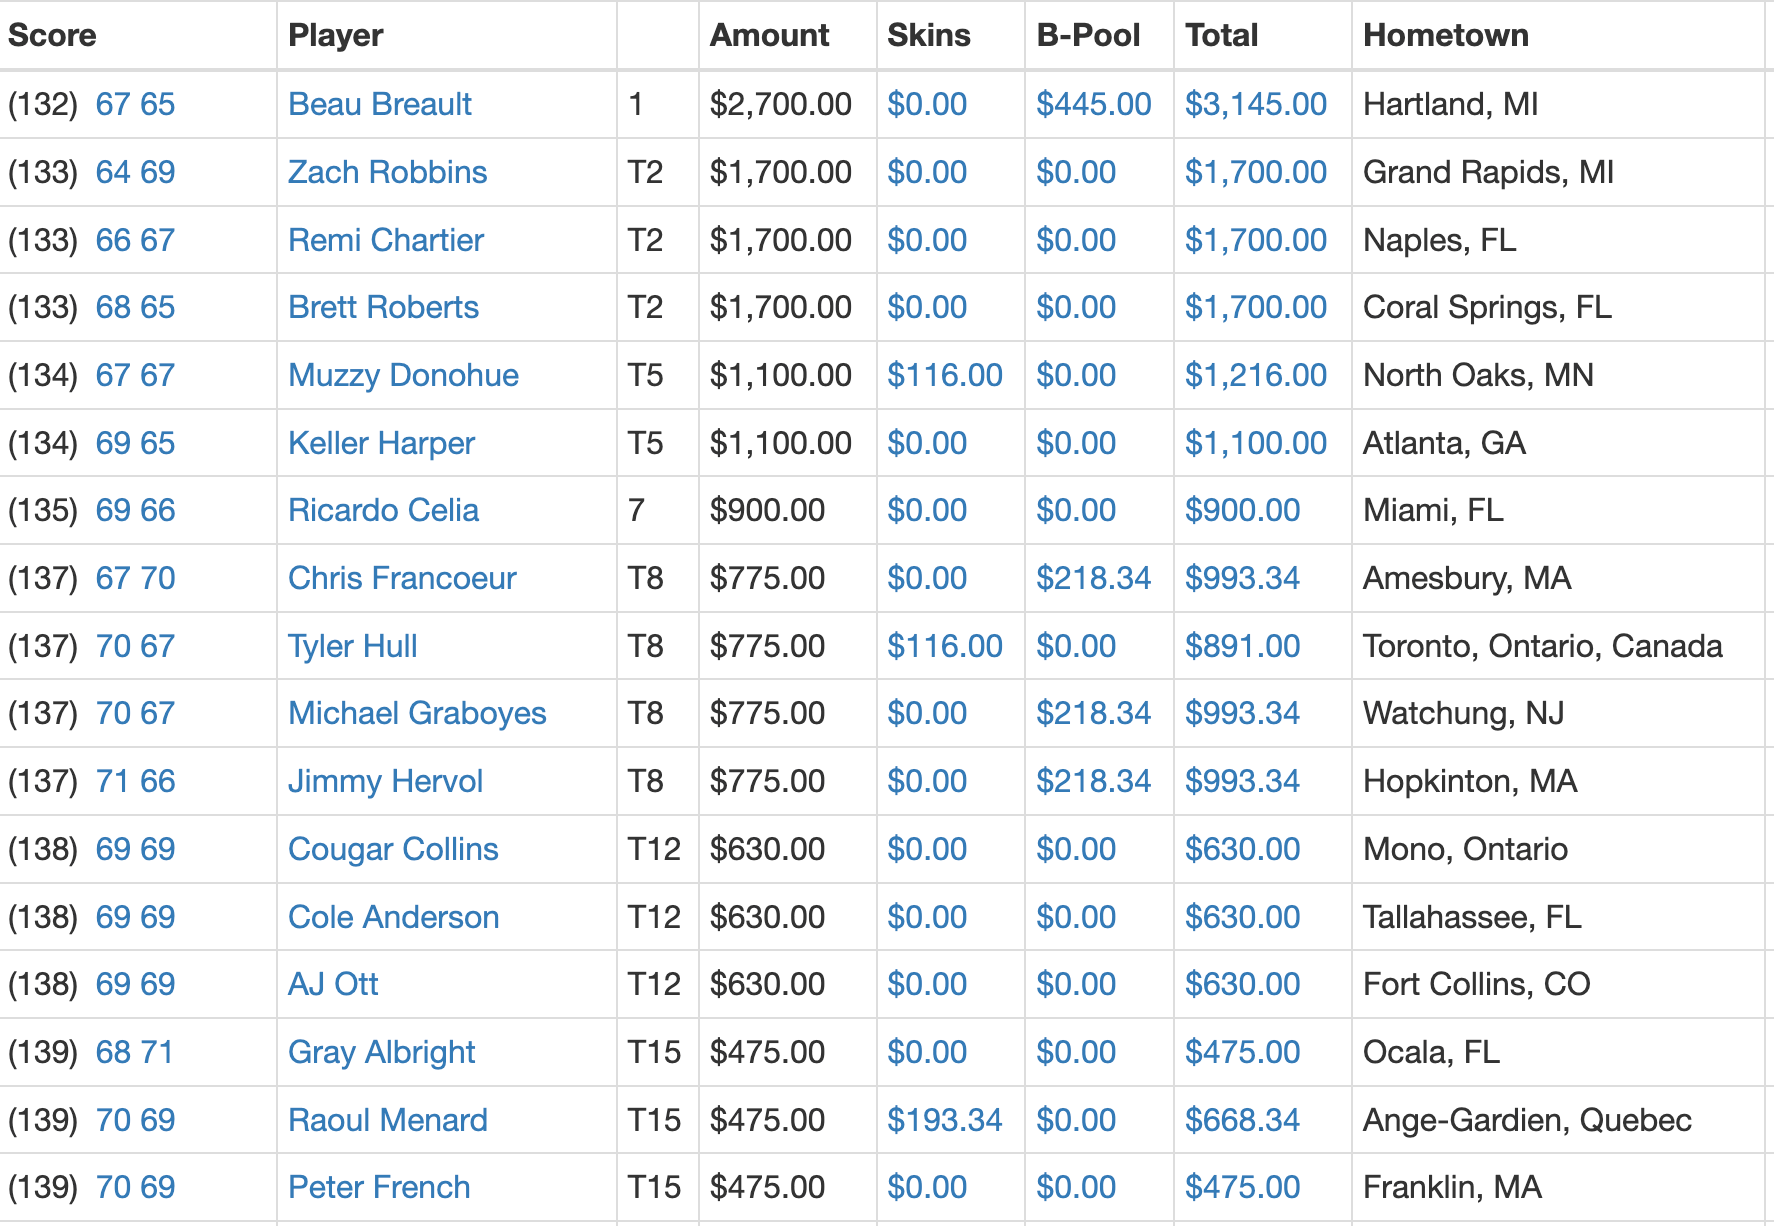The height and width of the screenshot is (1226, 1774).
Task: Open Beau Breault's $3,145.00 total
Action: [1255, 104]
